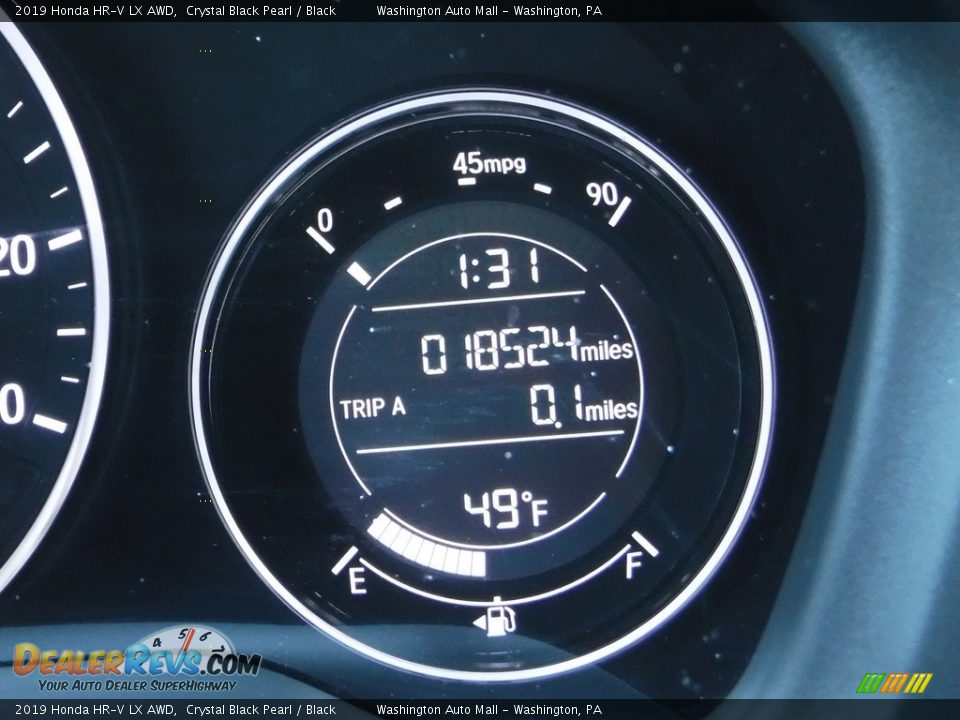Click the 90 mark on mpg gauge
This screenshot has width=960, height=720.
pos(602,194)
